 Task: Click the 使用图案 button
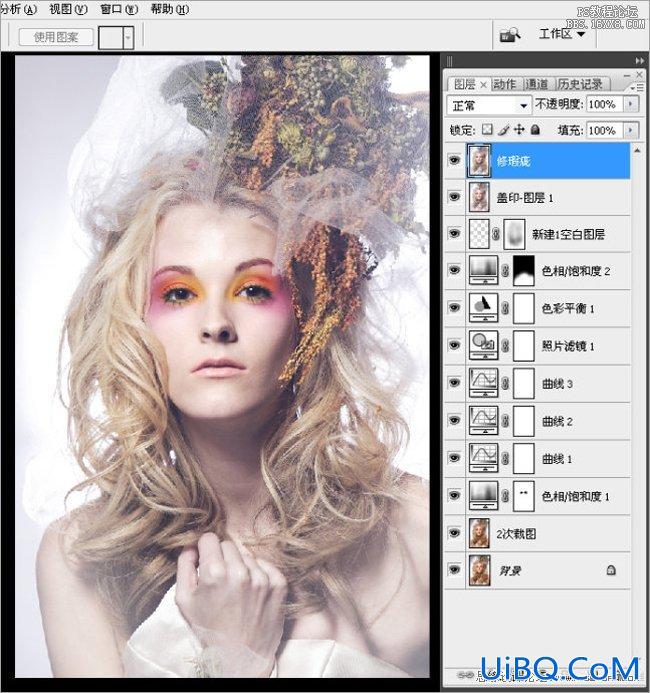pyautogui.click(x=56, y=37)
